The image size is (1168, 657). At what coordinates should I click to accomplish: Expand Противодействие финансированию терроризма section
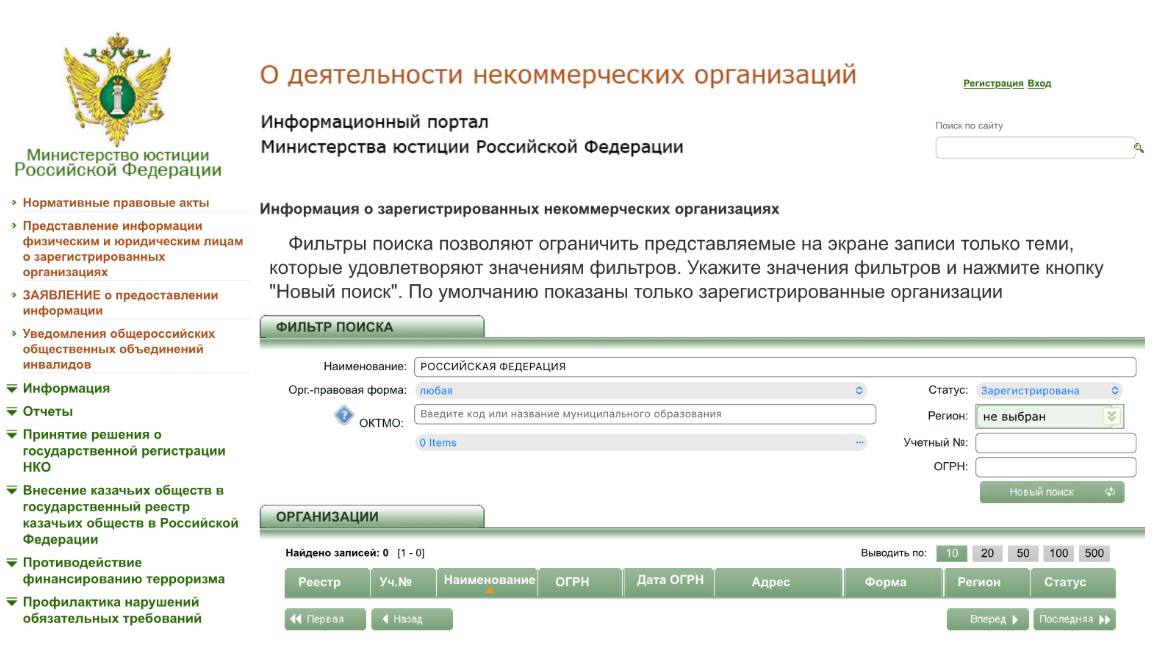click(x=123, y=570)
